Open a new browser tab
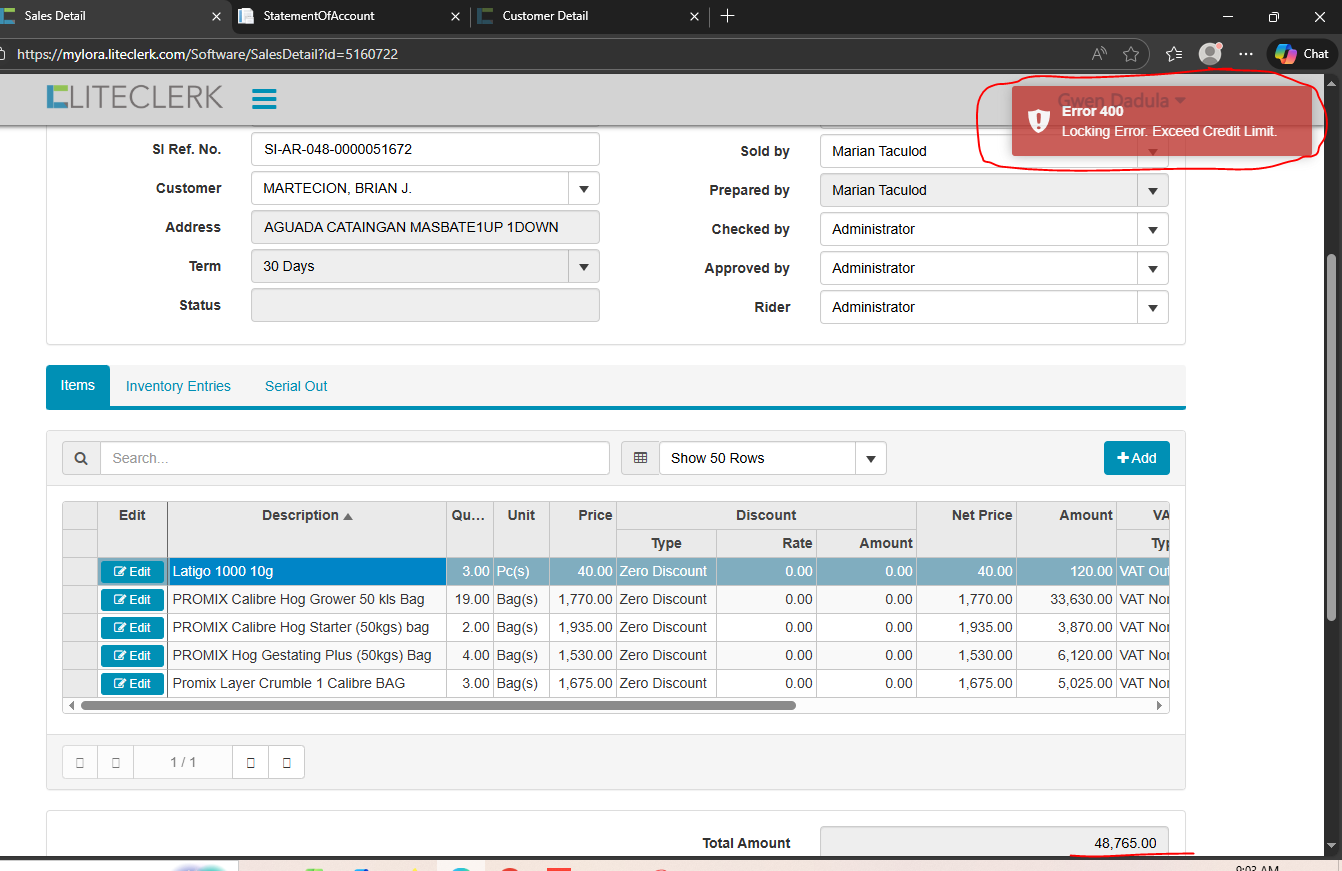The image size is (1342, 871). coord(728,16)
